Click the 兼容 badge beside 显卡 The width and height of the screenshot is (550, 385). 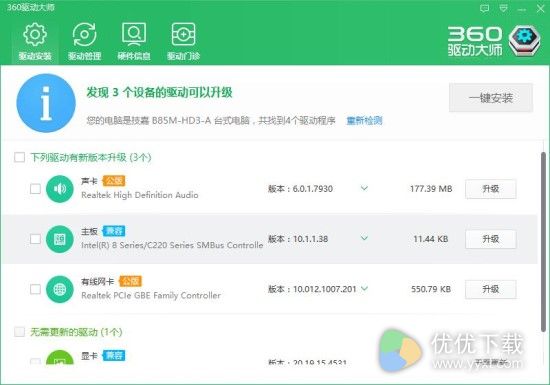114,356
